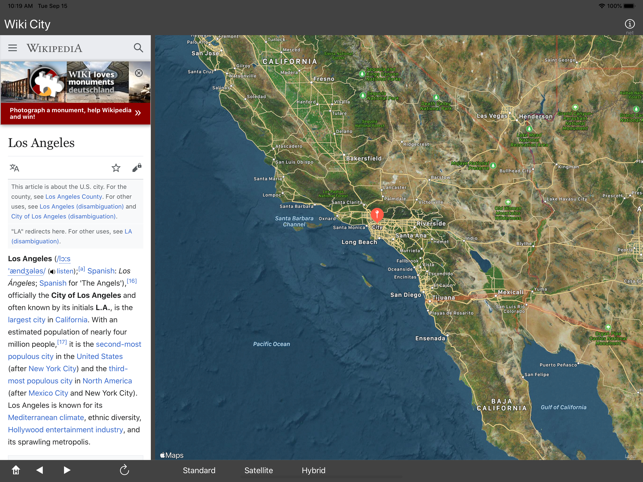Open footnote reference 16
The width and height of the screenshot is (643, 482).
[132, 281]
